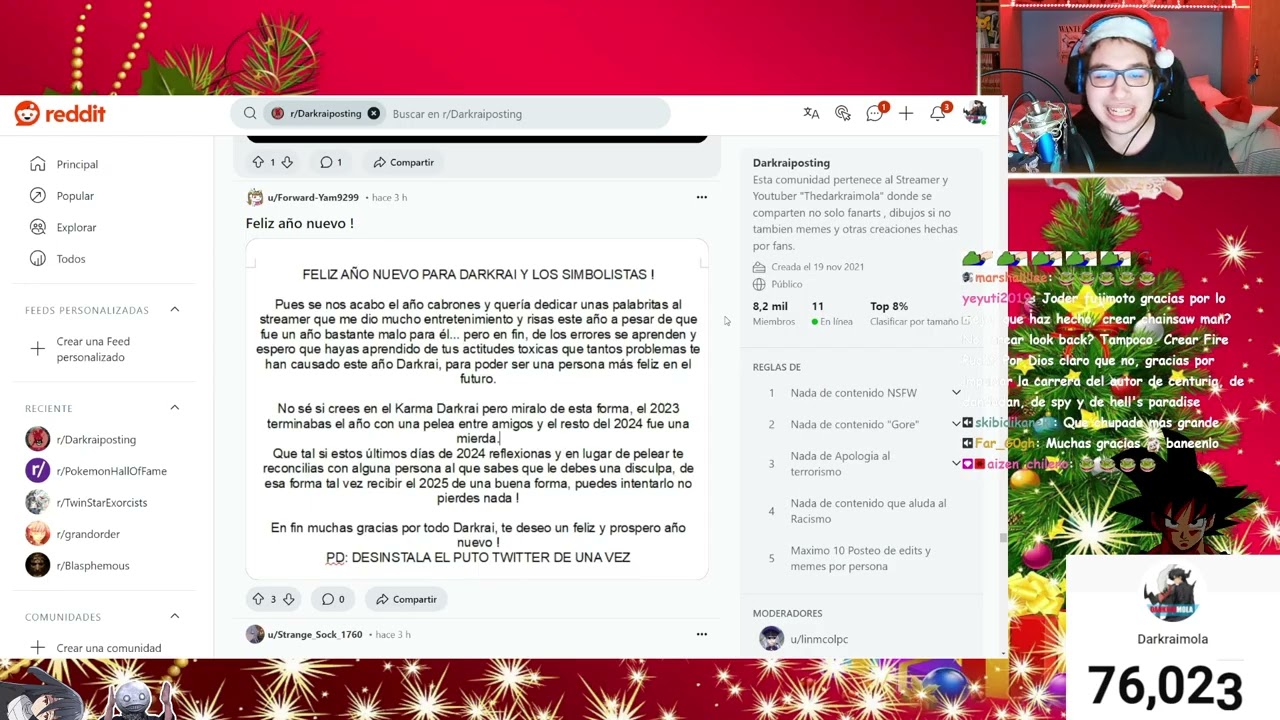Screen dimensions: 1280x720
Task: Click the subscriber count 76,023
Action: click(x=1165, y=687)
